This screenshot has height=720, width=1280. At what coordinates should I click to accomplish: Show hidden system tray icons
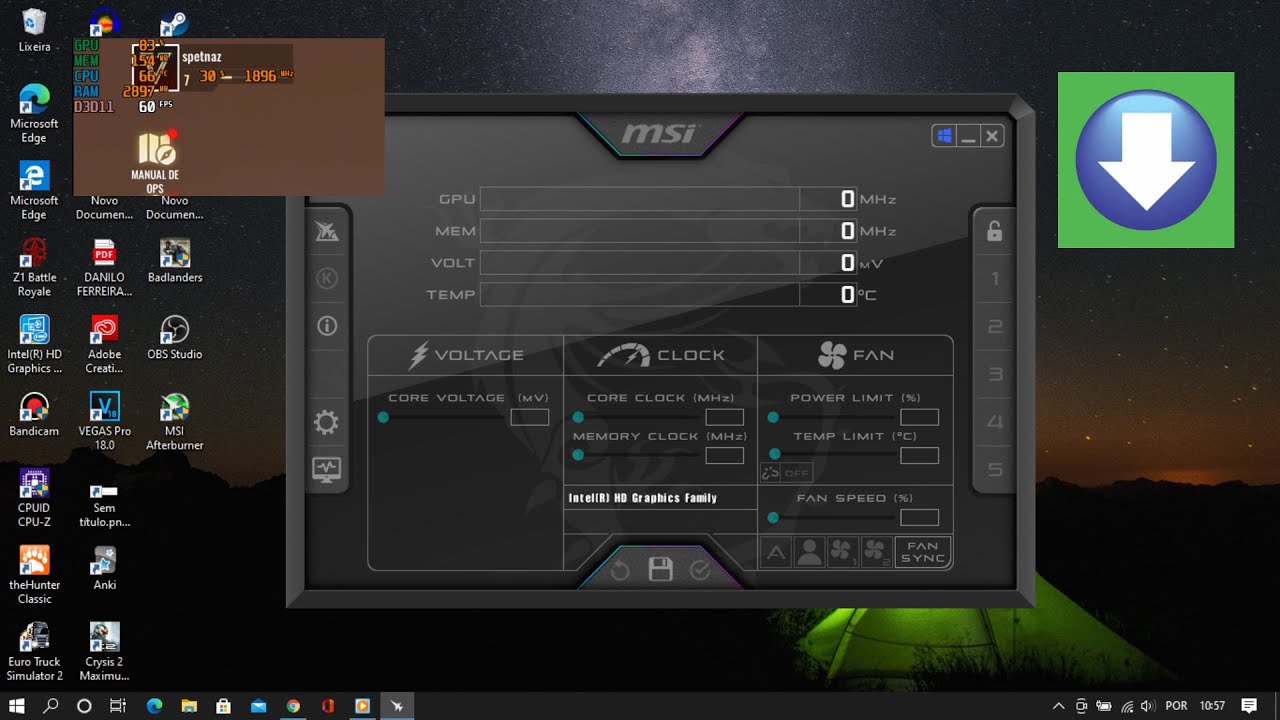tap(1059, 706)
